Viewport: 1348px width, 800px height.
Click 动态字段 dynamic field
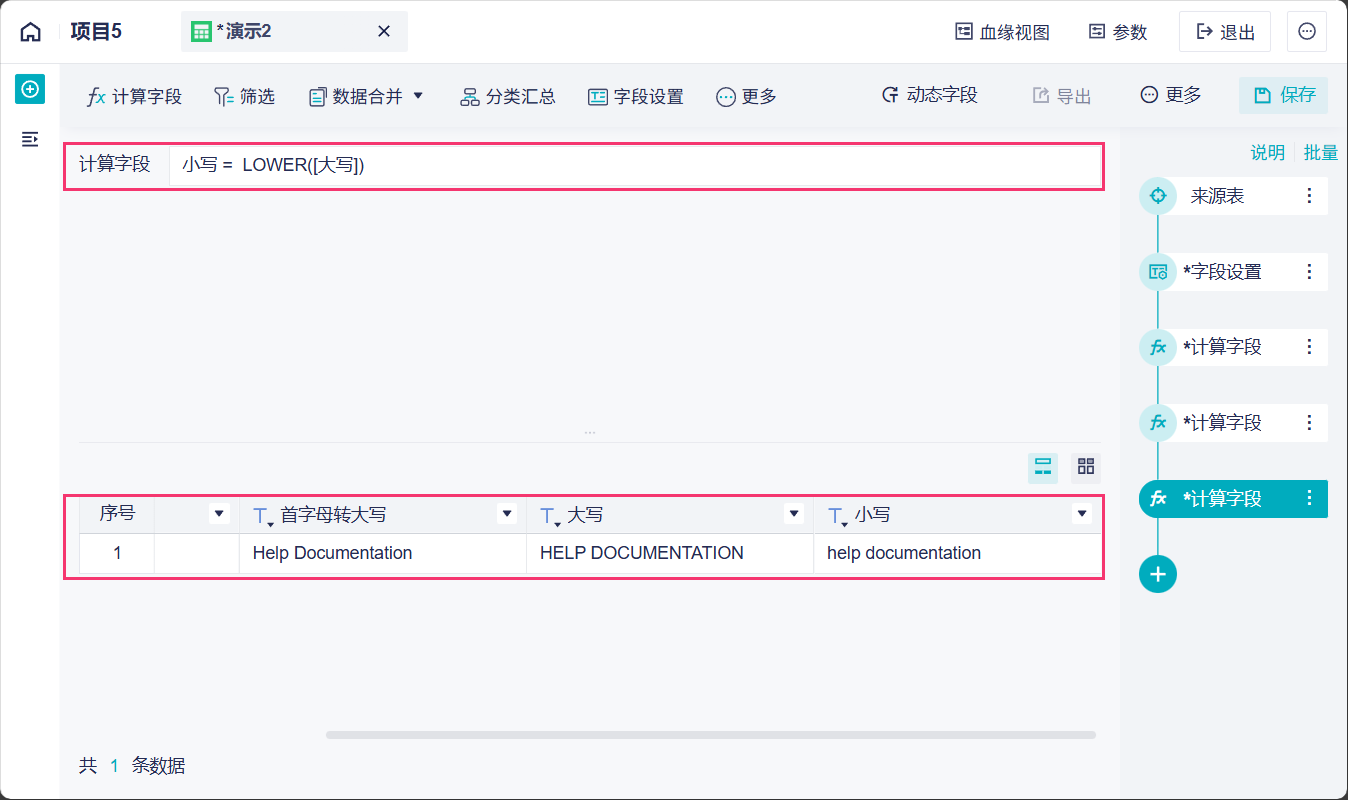coord(929,95)
